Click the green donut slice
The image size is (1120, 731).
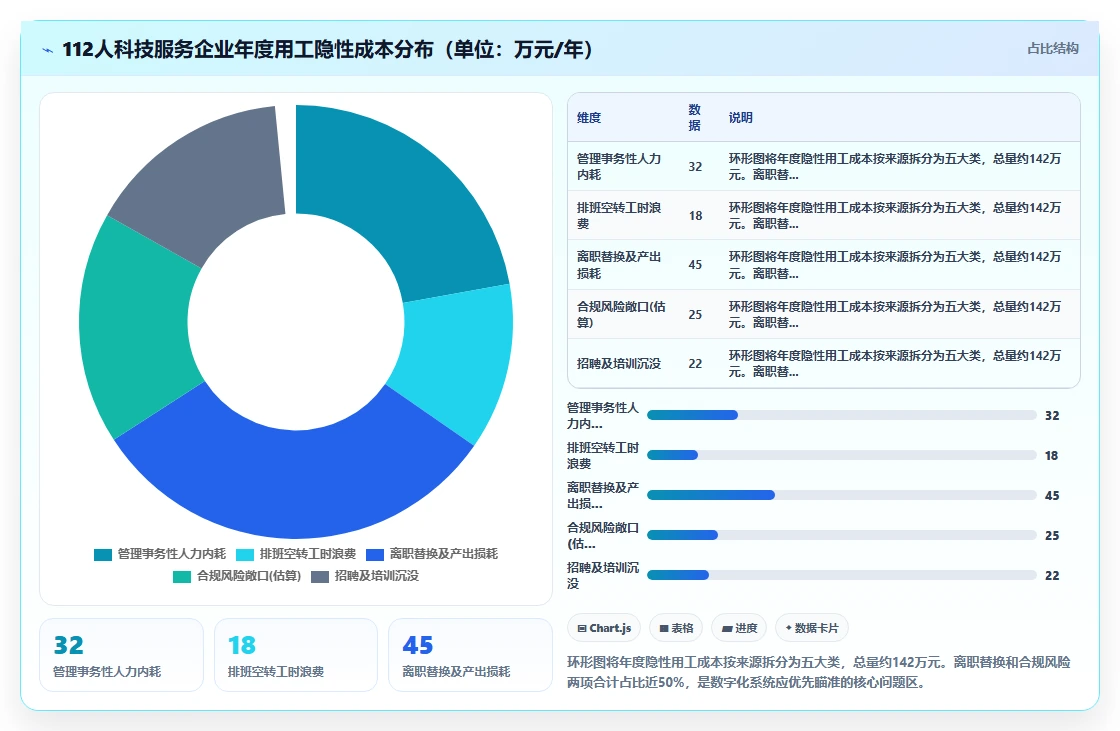[x=136, y=329]
